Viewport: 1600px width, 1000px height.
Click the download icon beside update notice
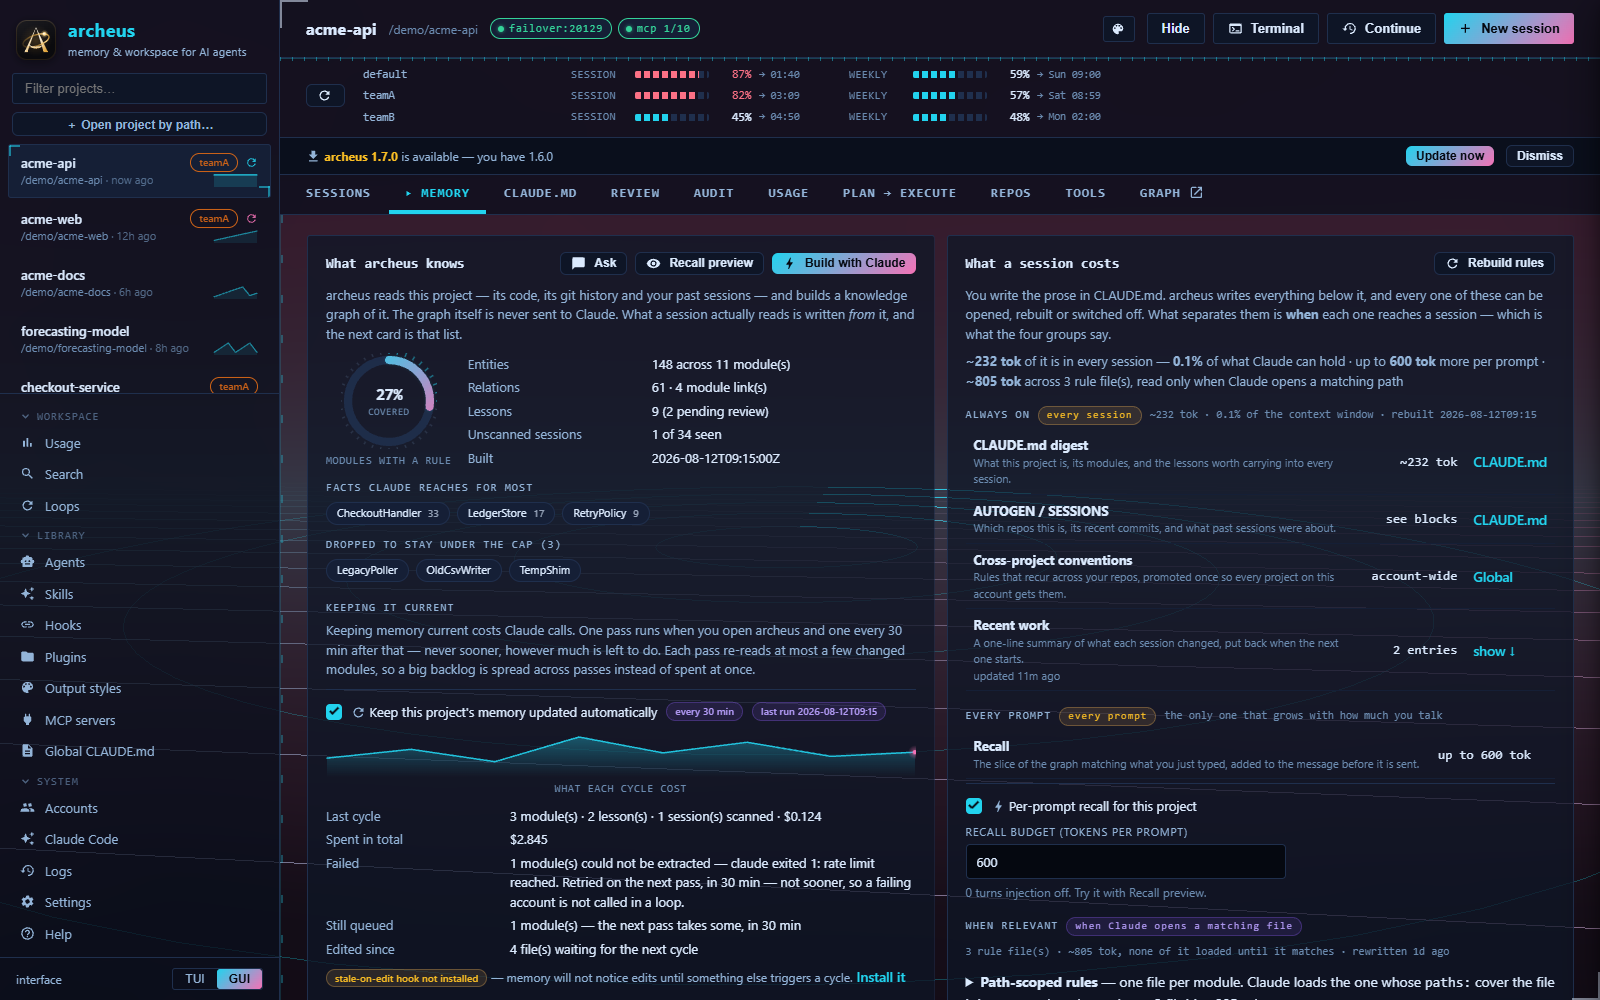coord(313,156)
